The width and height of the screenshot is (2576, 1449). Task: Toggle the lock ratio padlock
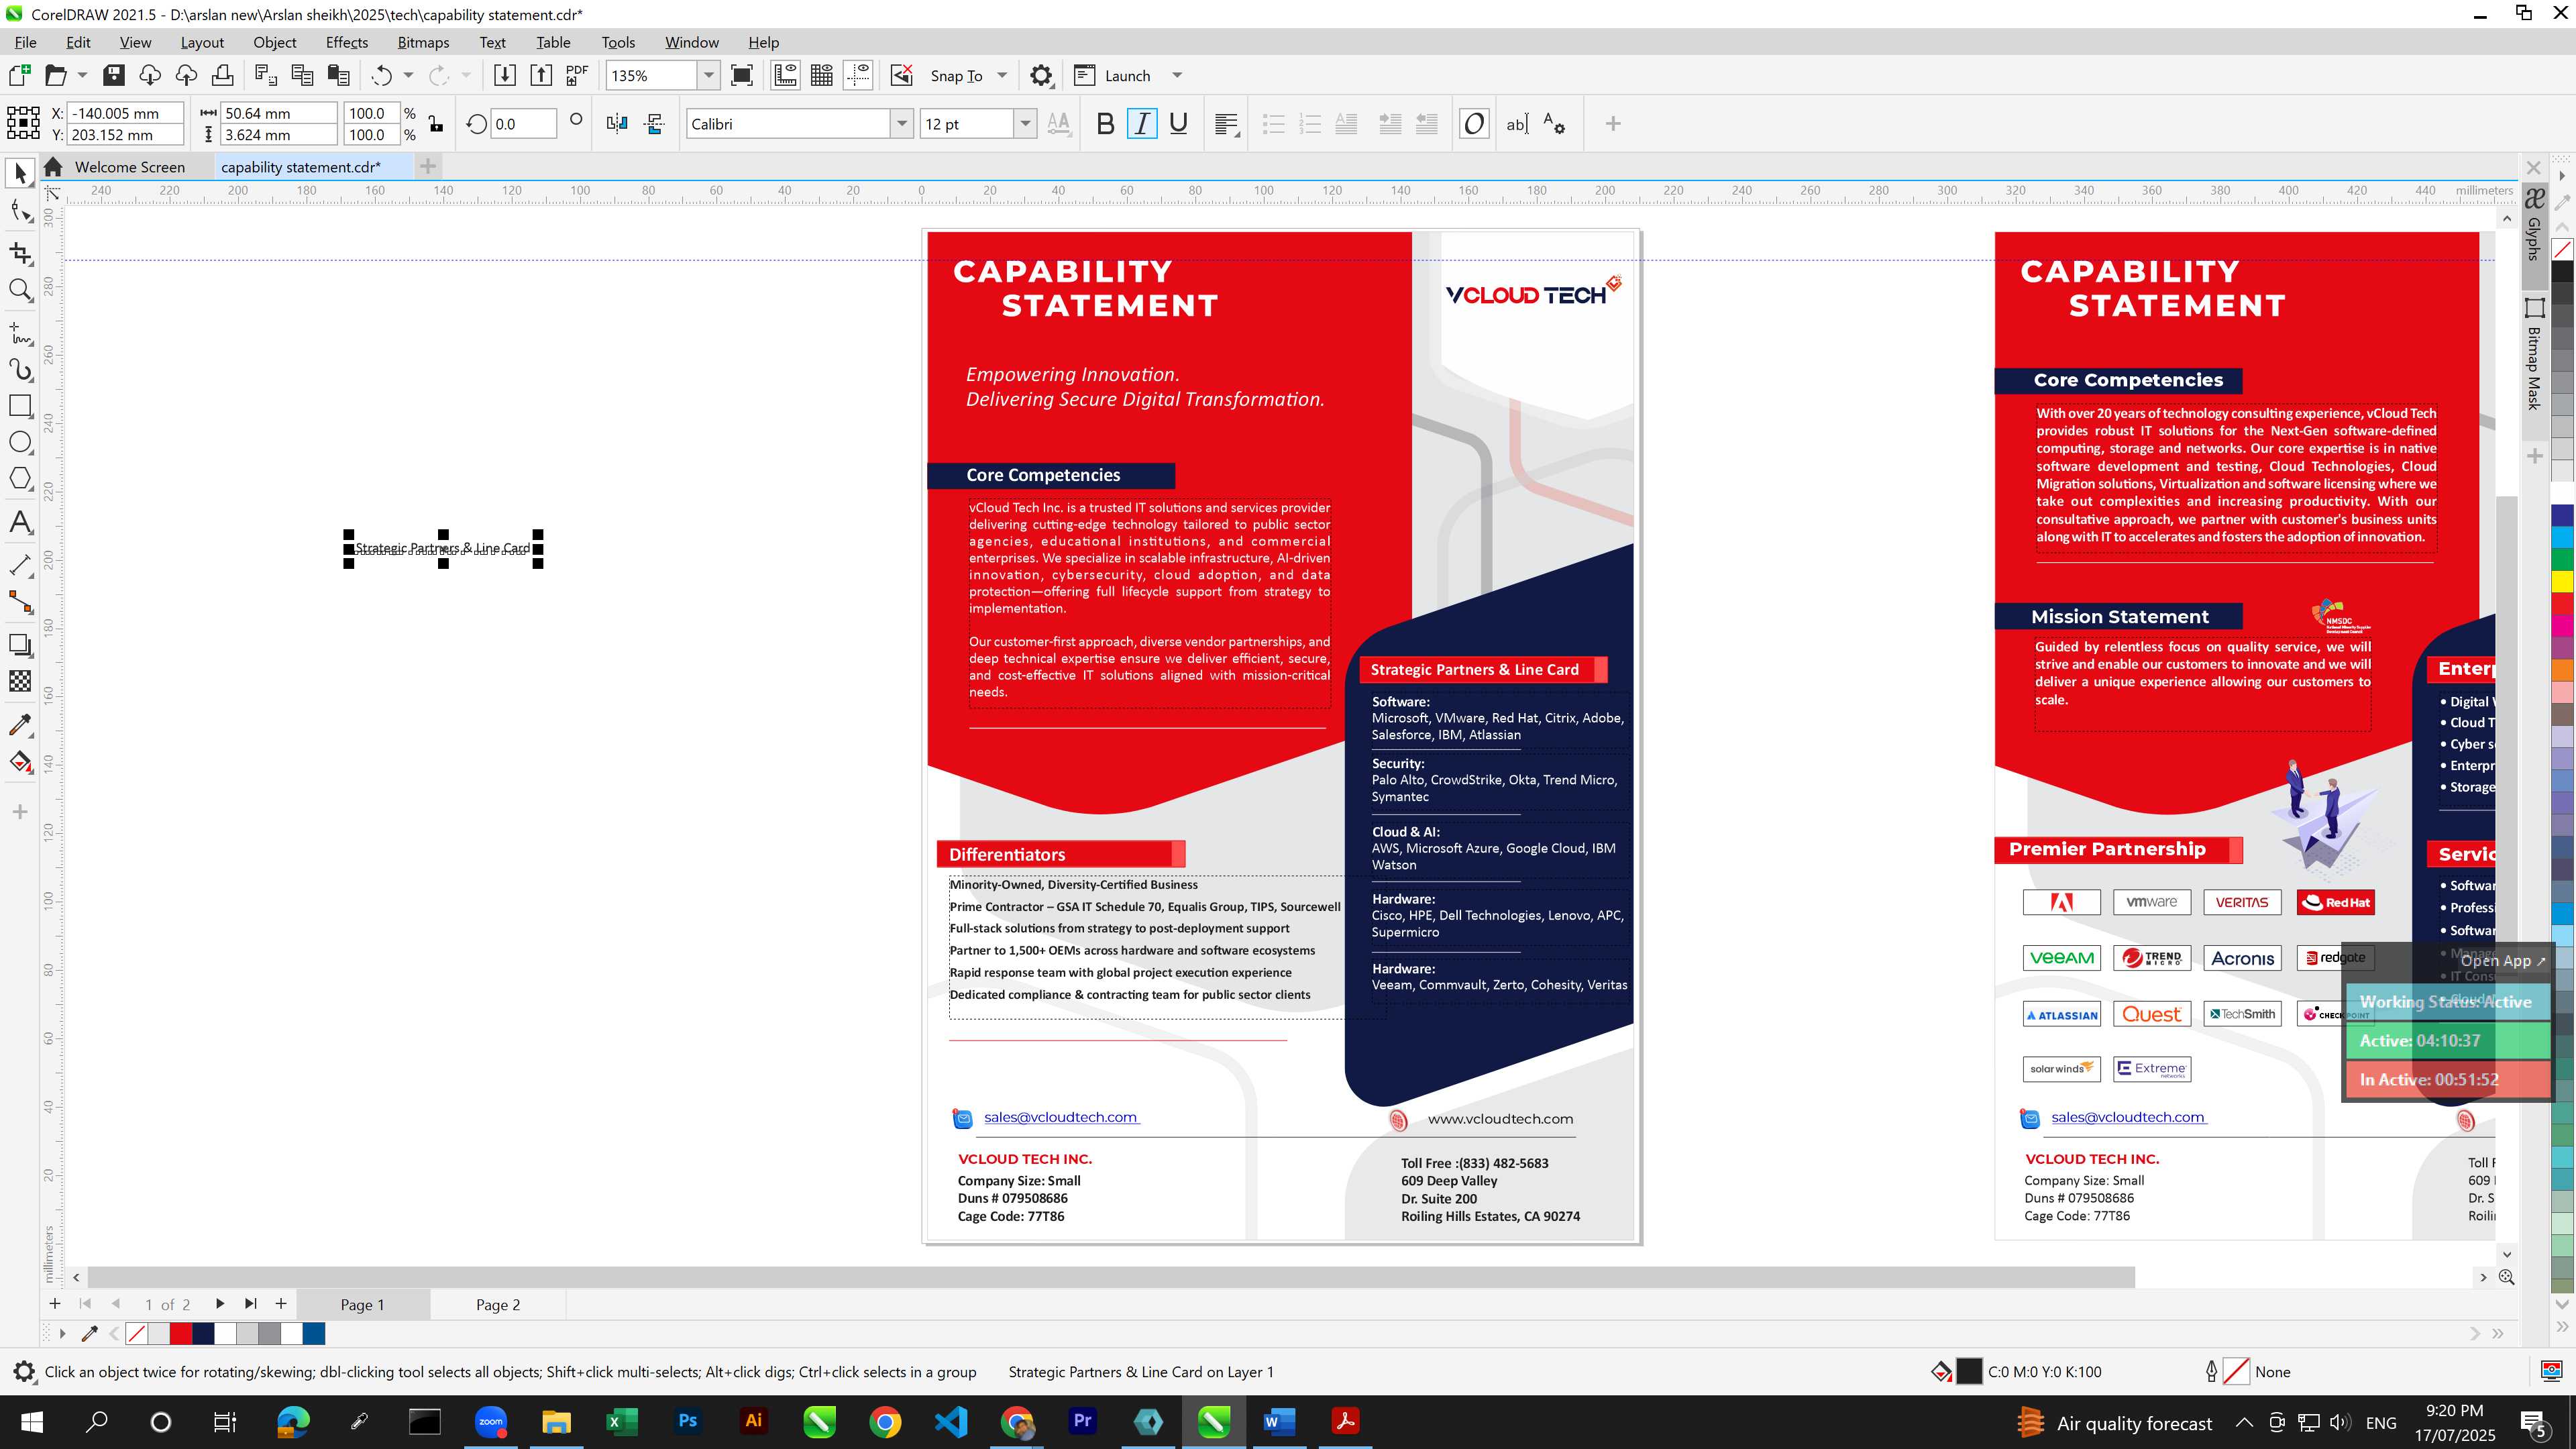tap(435, 124)
